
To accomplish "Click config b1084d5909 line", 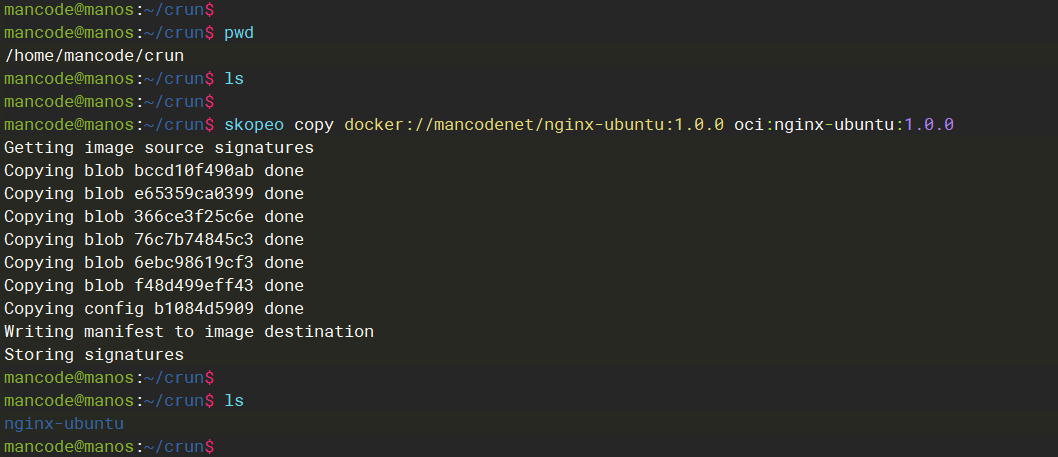I will [x=153, y=309].
